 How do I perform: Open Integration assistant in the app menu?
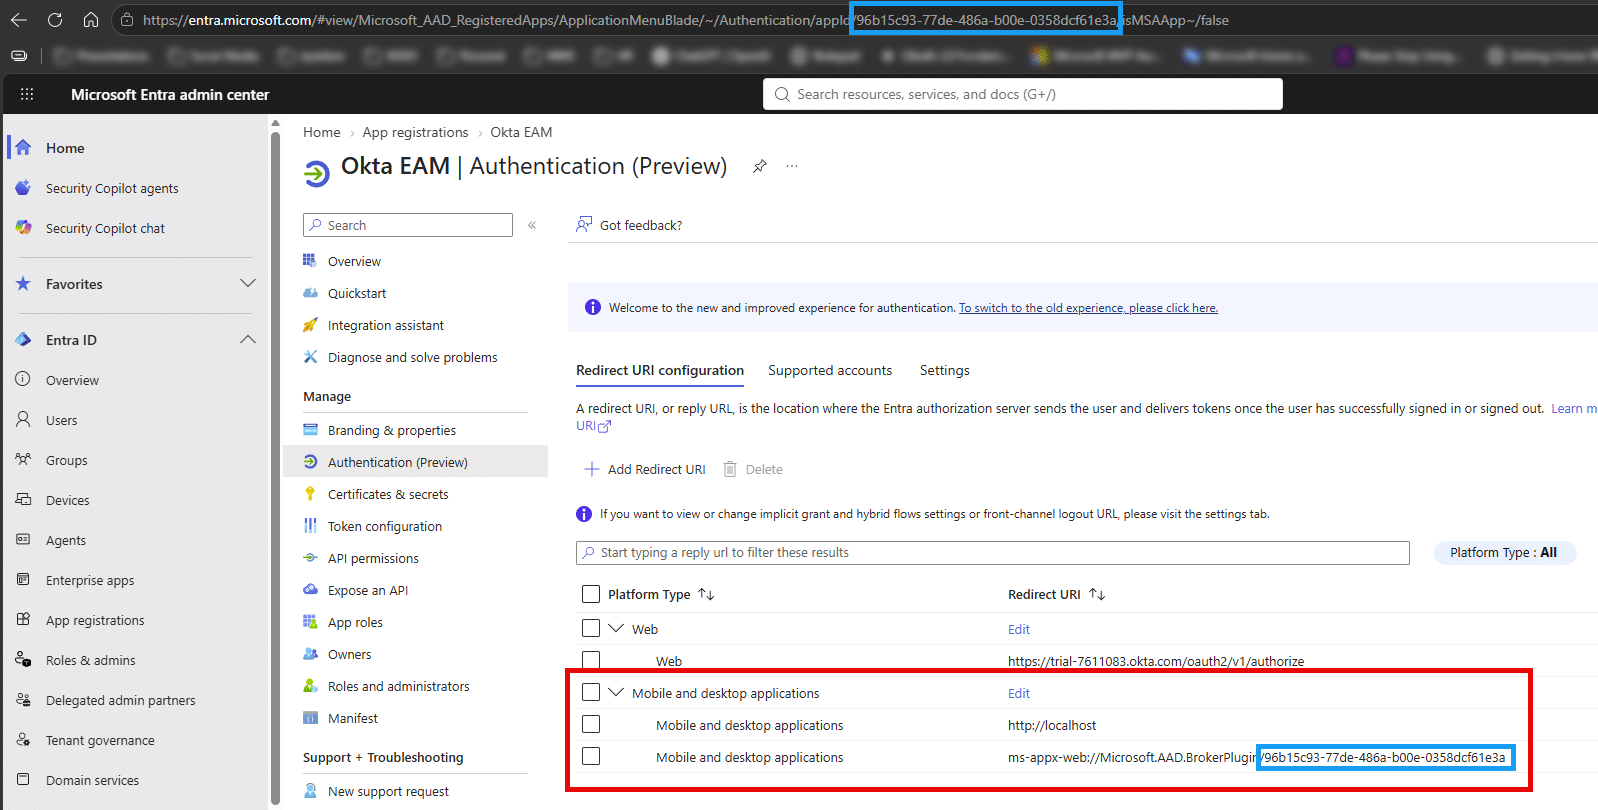pyautogui.click(x=386, y=325)
